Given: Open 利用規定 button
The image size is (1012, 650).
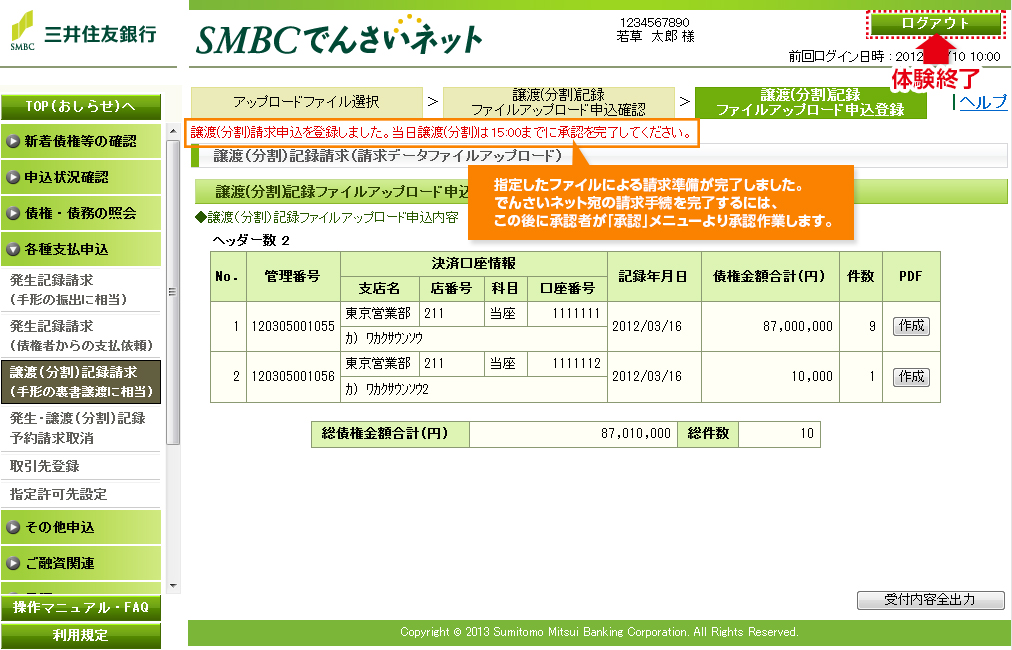Looking at the screenshot, I should [81, 635].
